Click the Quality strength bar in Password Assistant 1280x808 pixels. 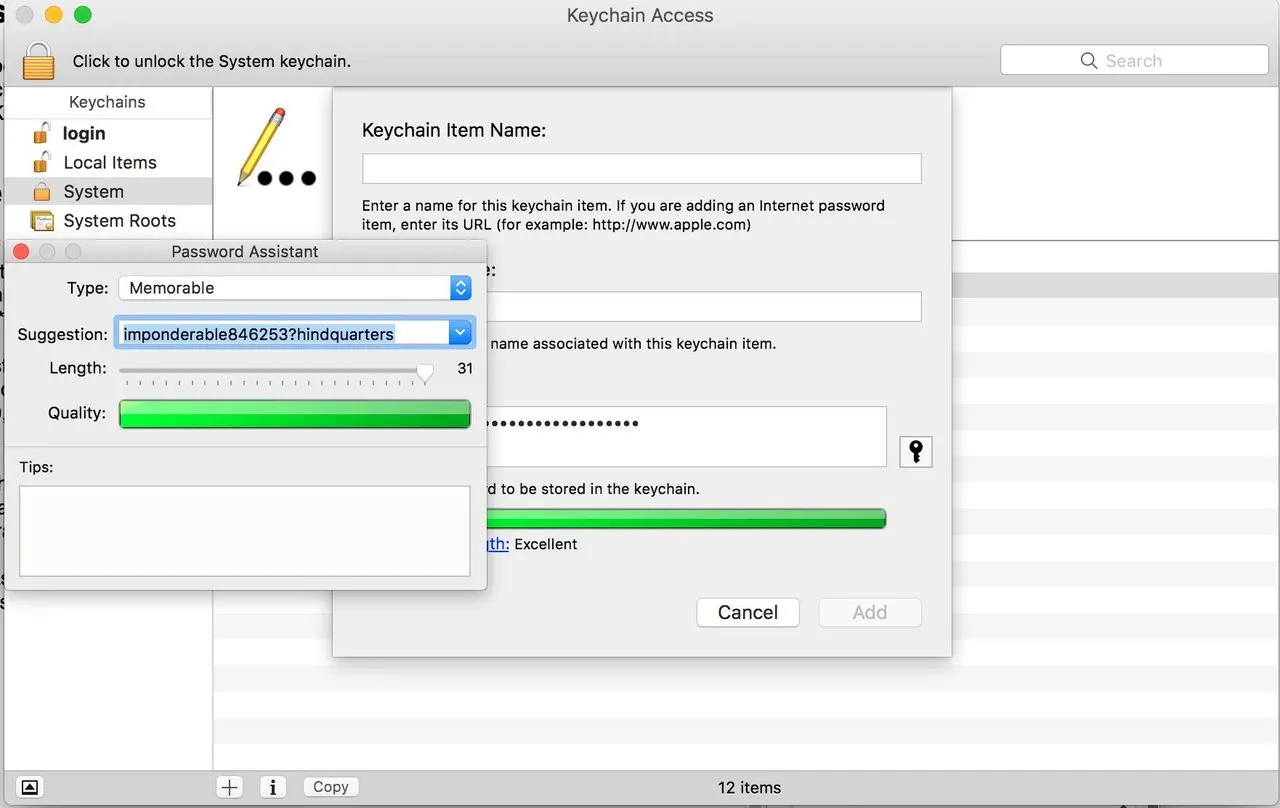(295, 414)
